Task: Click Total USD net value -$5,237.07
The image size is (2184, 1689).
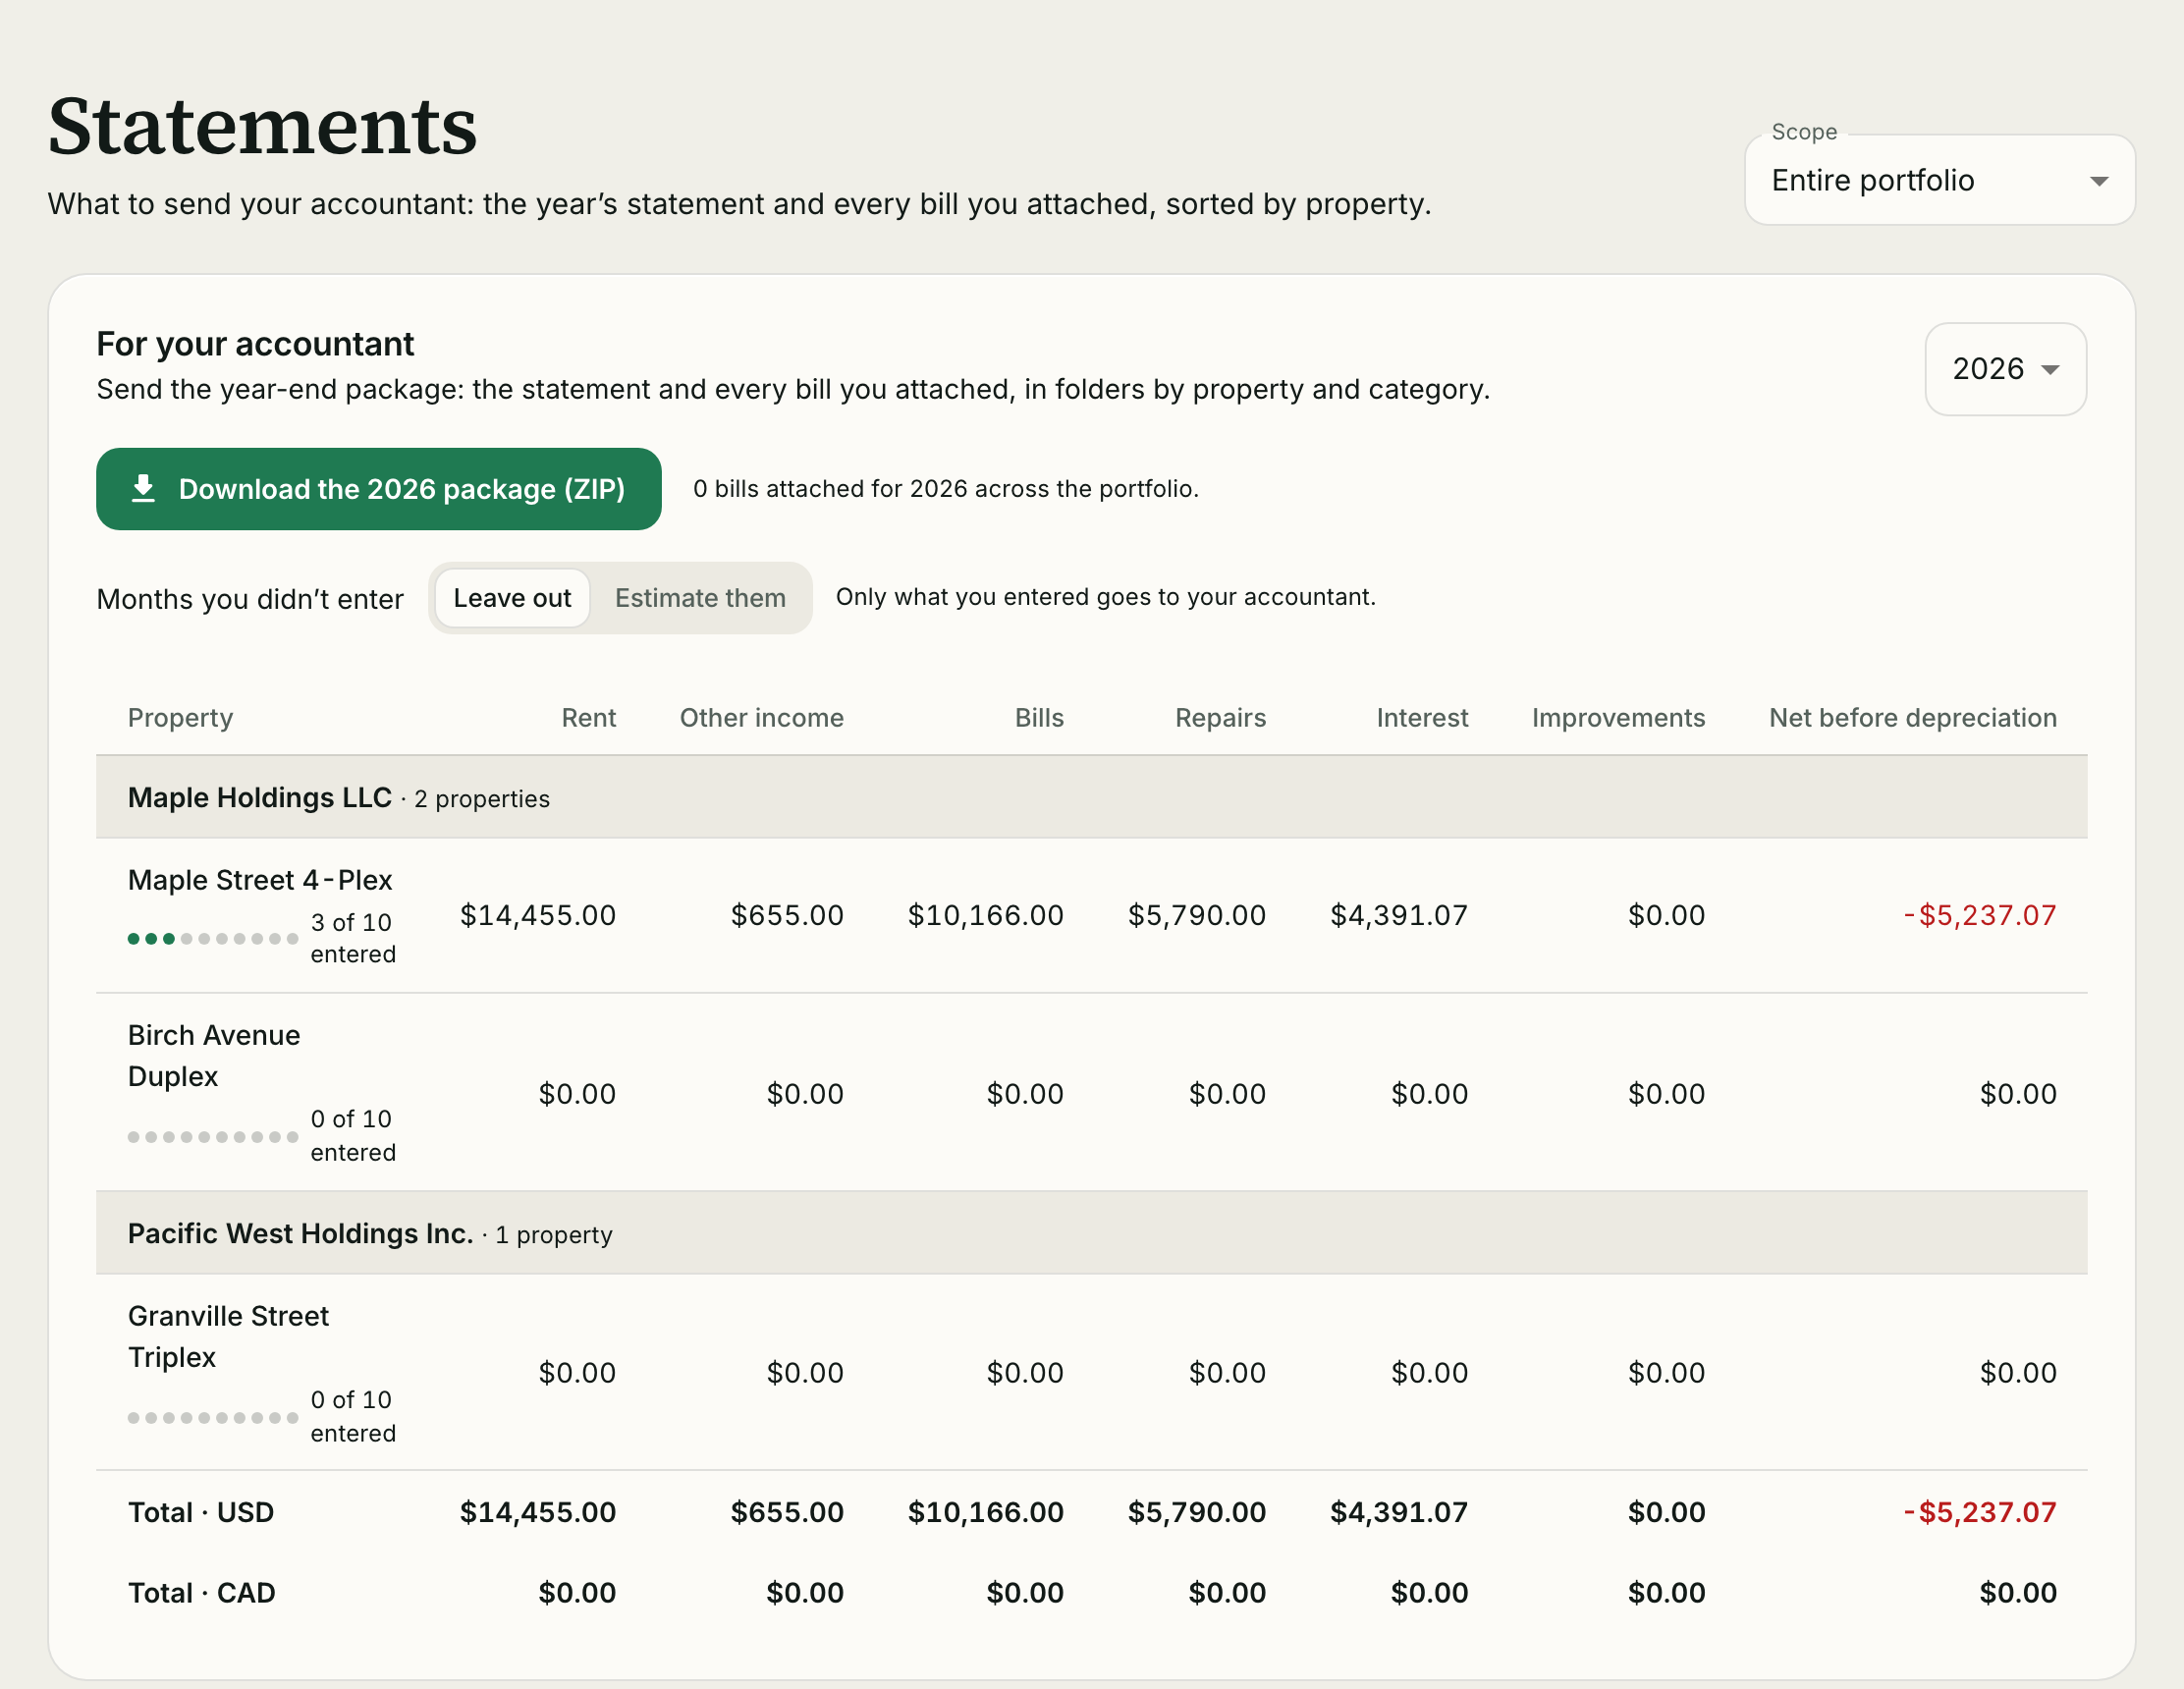Action: coord(1979,1512)
